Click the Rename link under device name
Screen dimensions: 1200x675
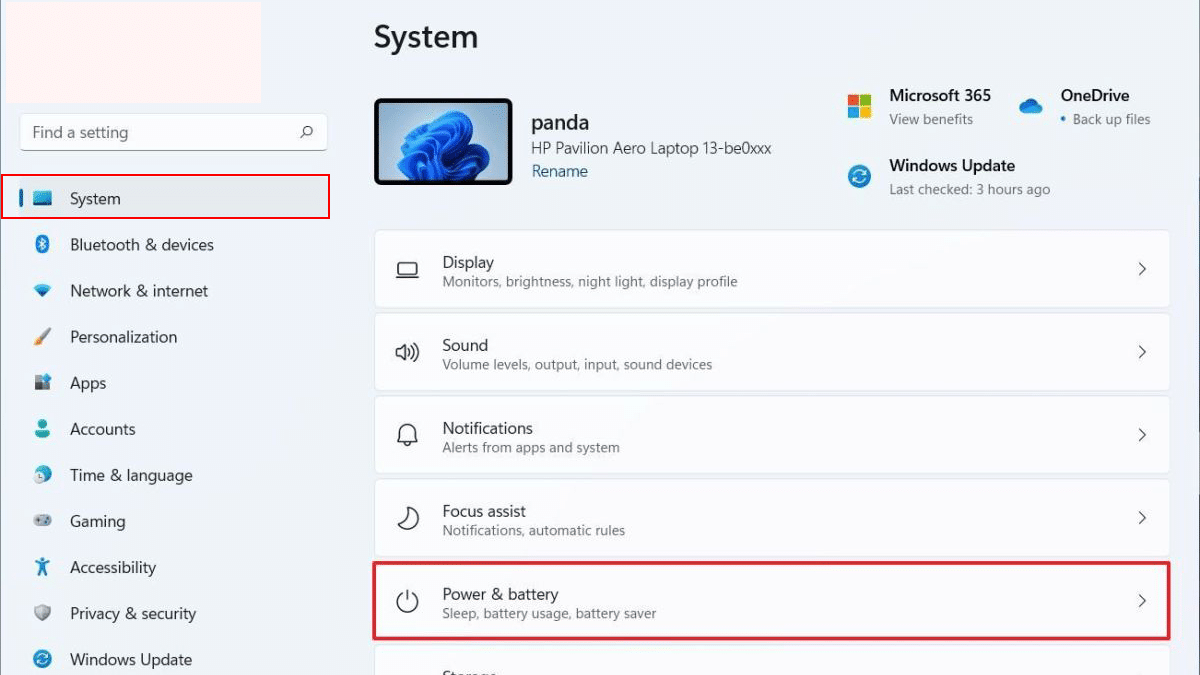(x=559, y=171)
